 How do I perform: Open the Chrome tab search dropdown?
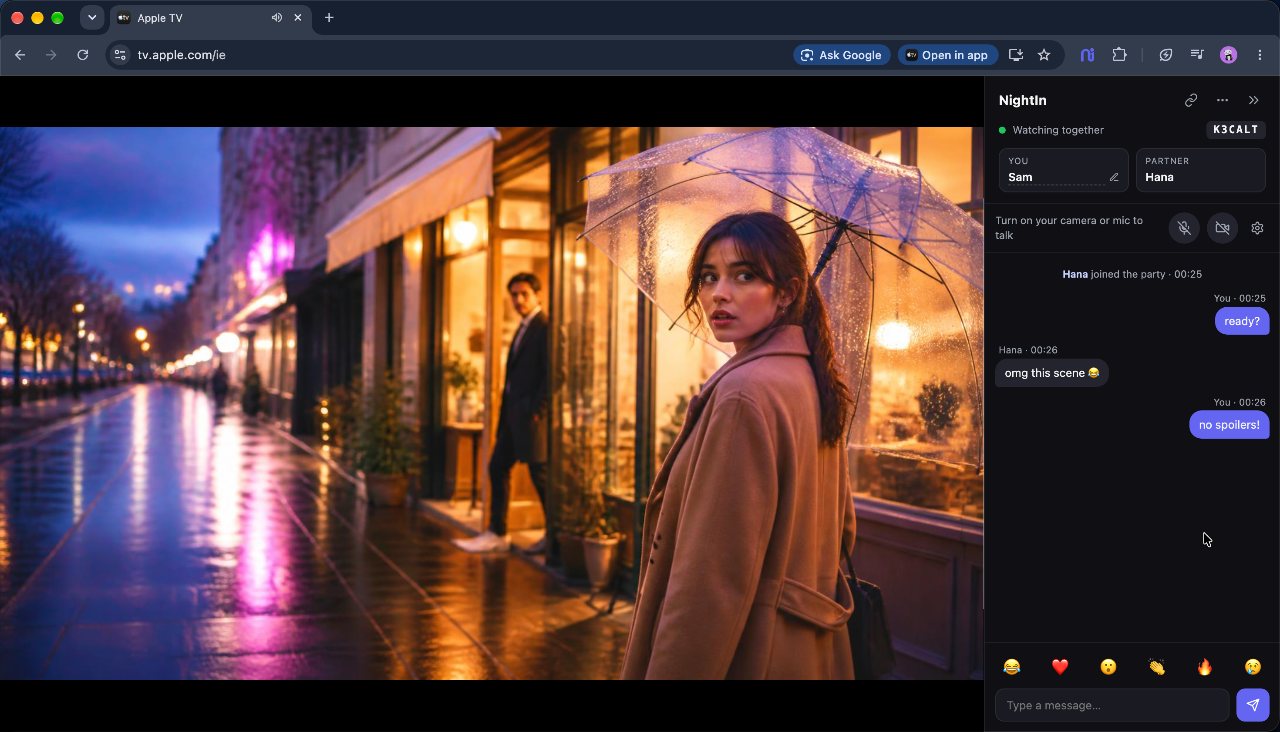[x=92, y=18]
